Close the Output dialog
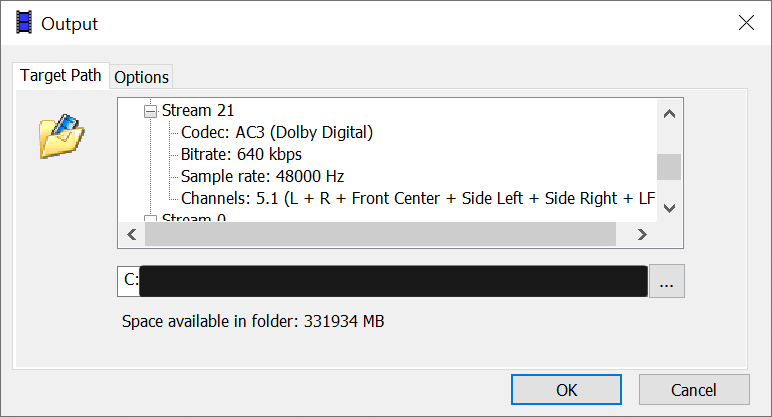Viewport: 772px width, 417px height. tap(745, 23)
